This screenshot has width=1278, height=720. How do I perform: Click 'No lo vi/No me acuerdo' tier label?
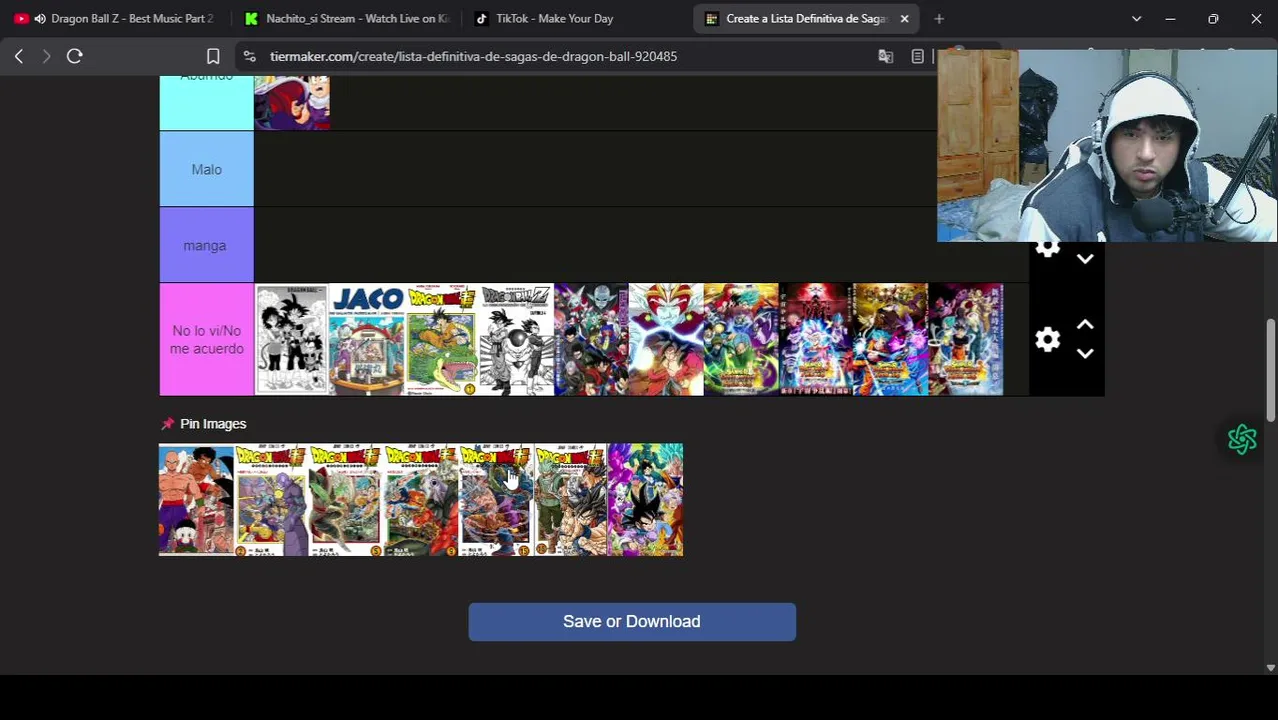pyautogui.click(x=206, y=340)
